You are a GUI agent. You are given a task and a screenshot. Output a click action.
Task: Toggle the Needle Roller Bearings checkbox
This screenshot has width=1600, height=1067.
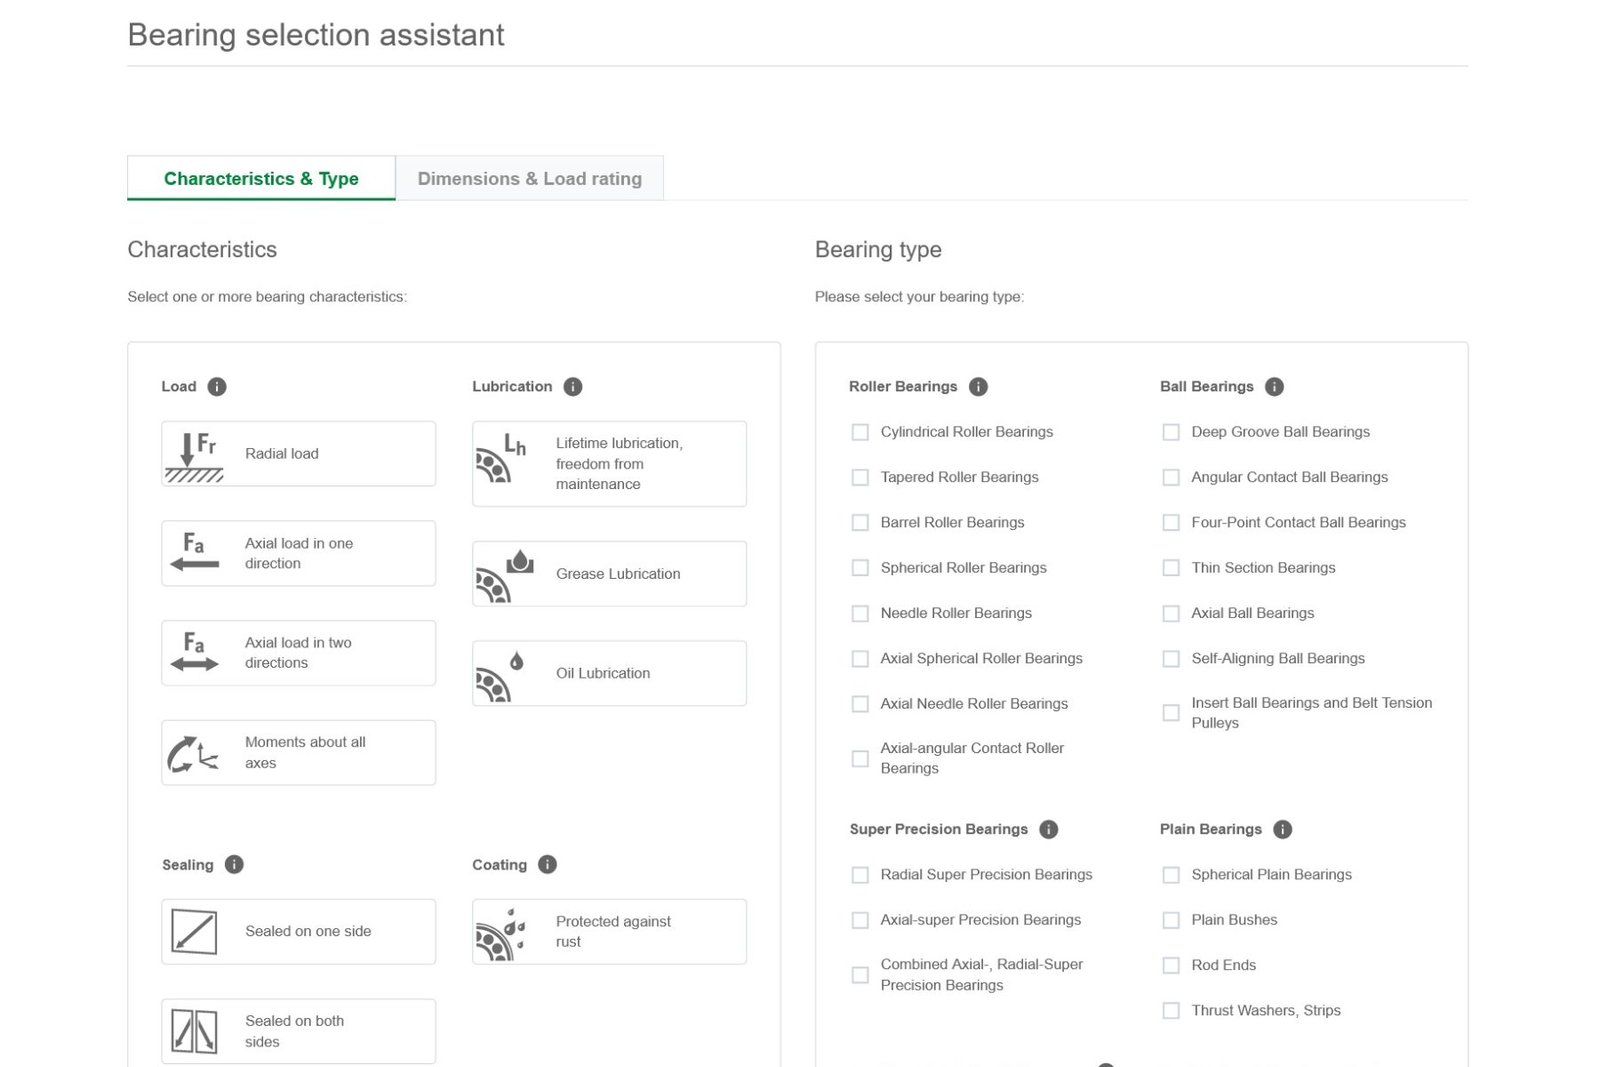[x=860, y=613]
